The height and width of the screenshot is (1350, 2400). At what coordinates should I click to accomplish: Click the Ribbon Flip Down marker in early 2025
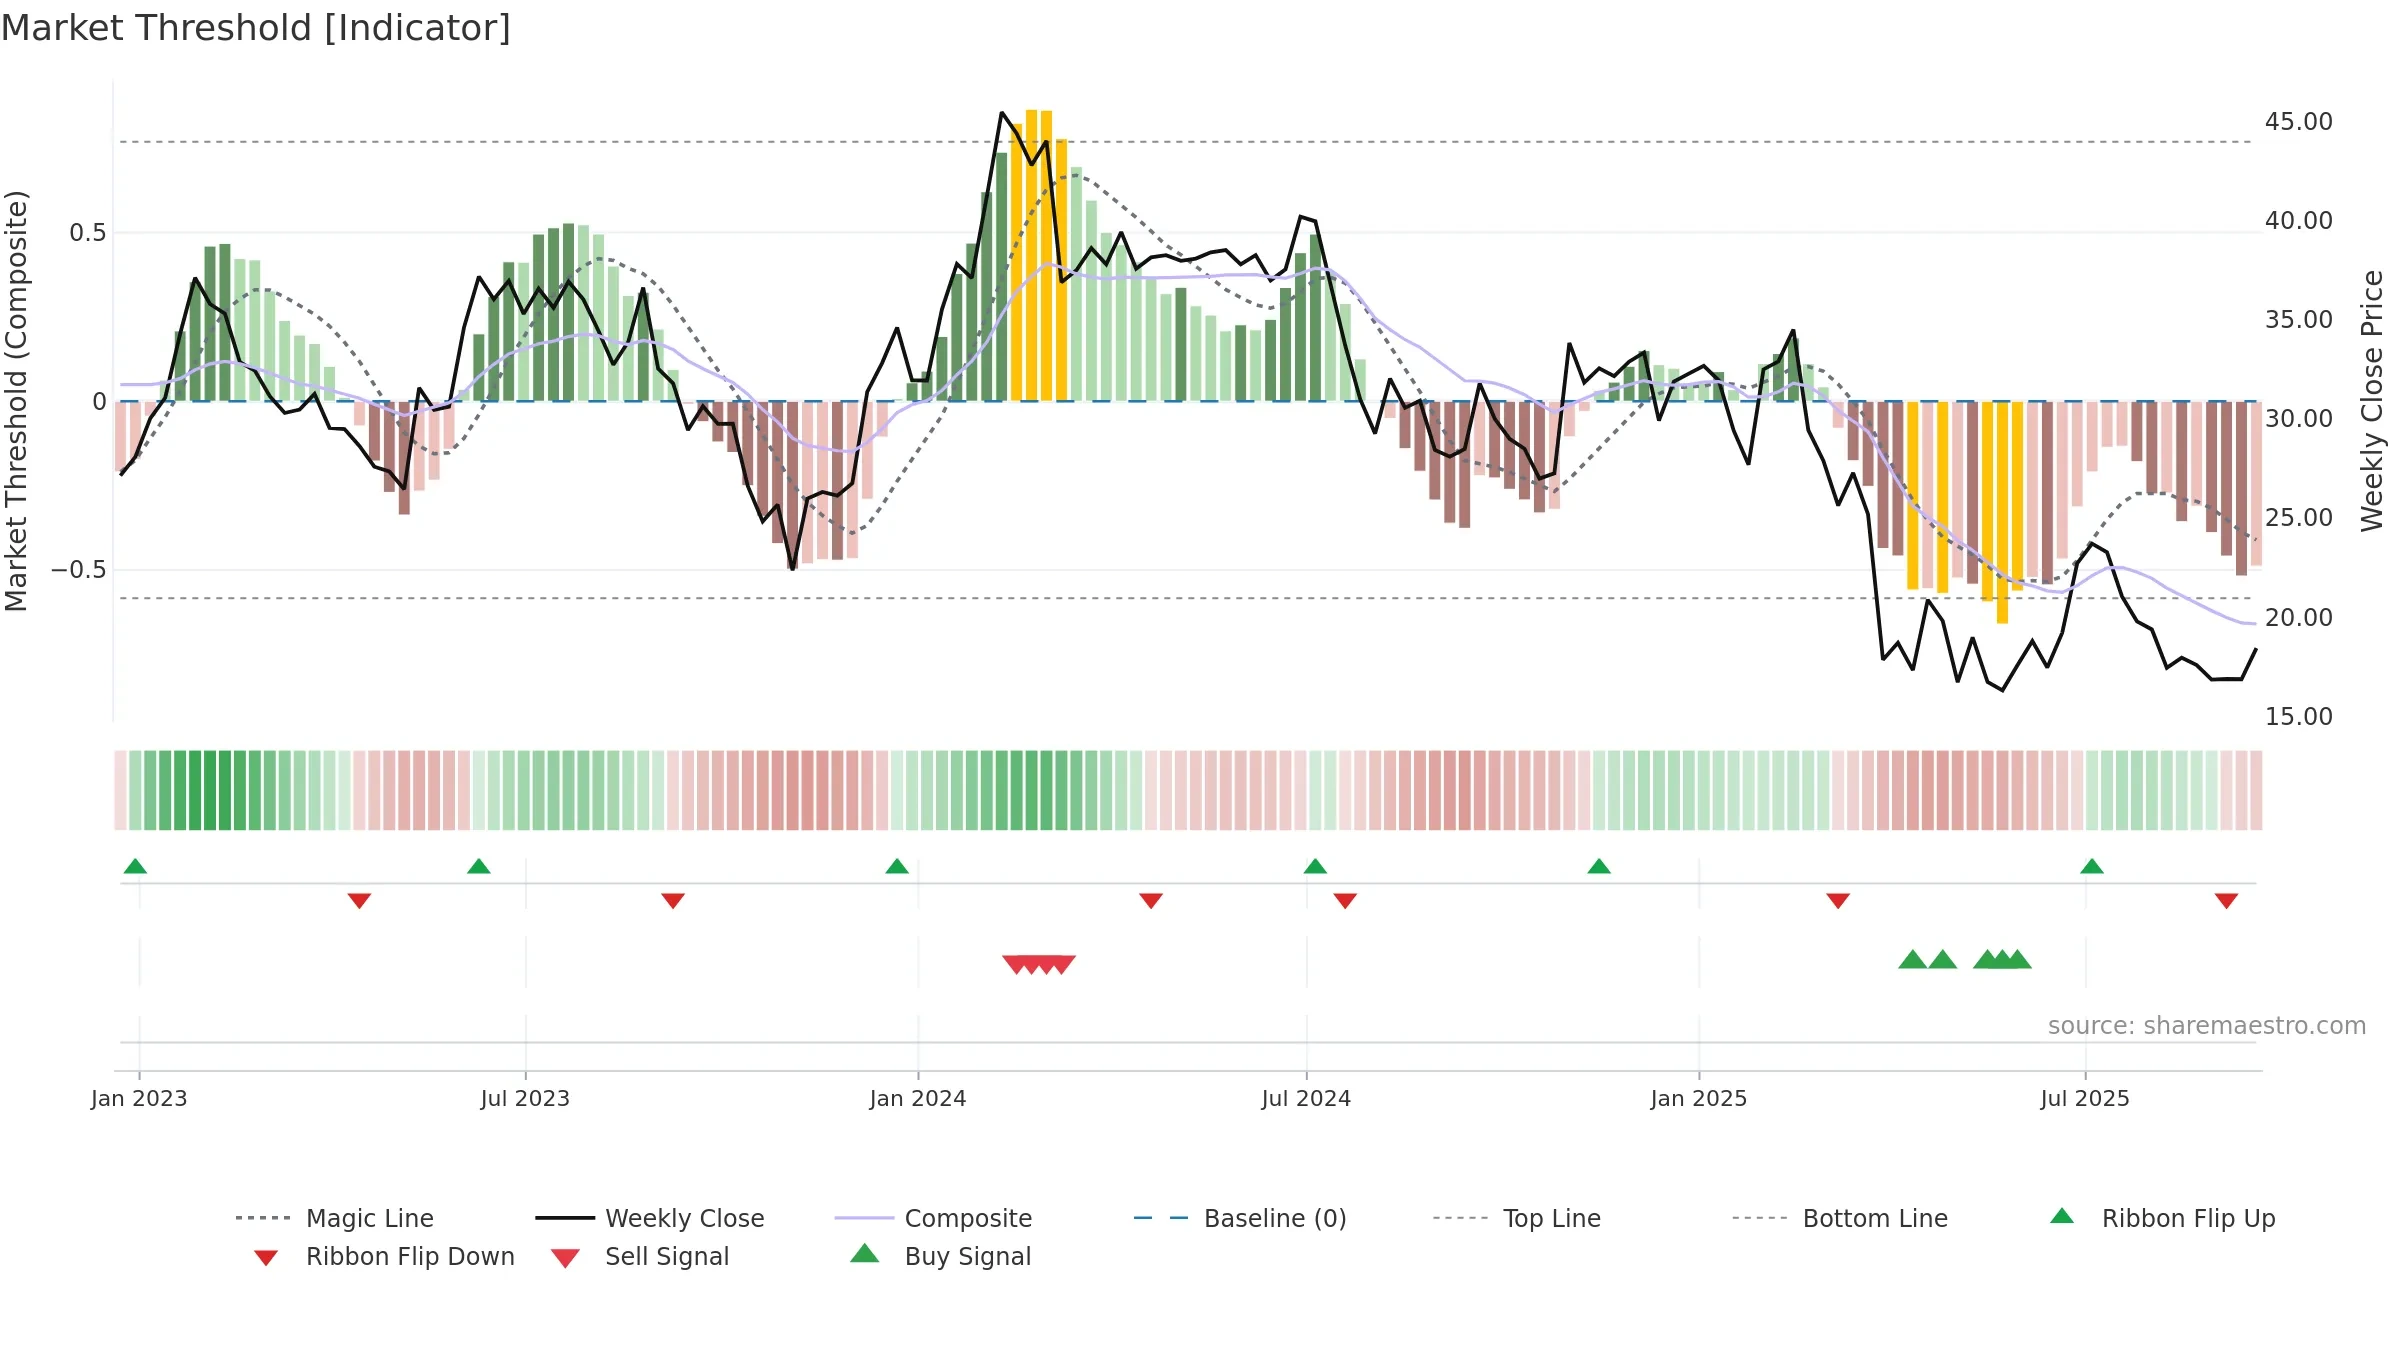pyautogui.click(x=1838, y=901)
